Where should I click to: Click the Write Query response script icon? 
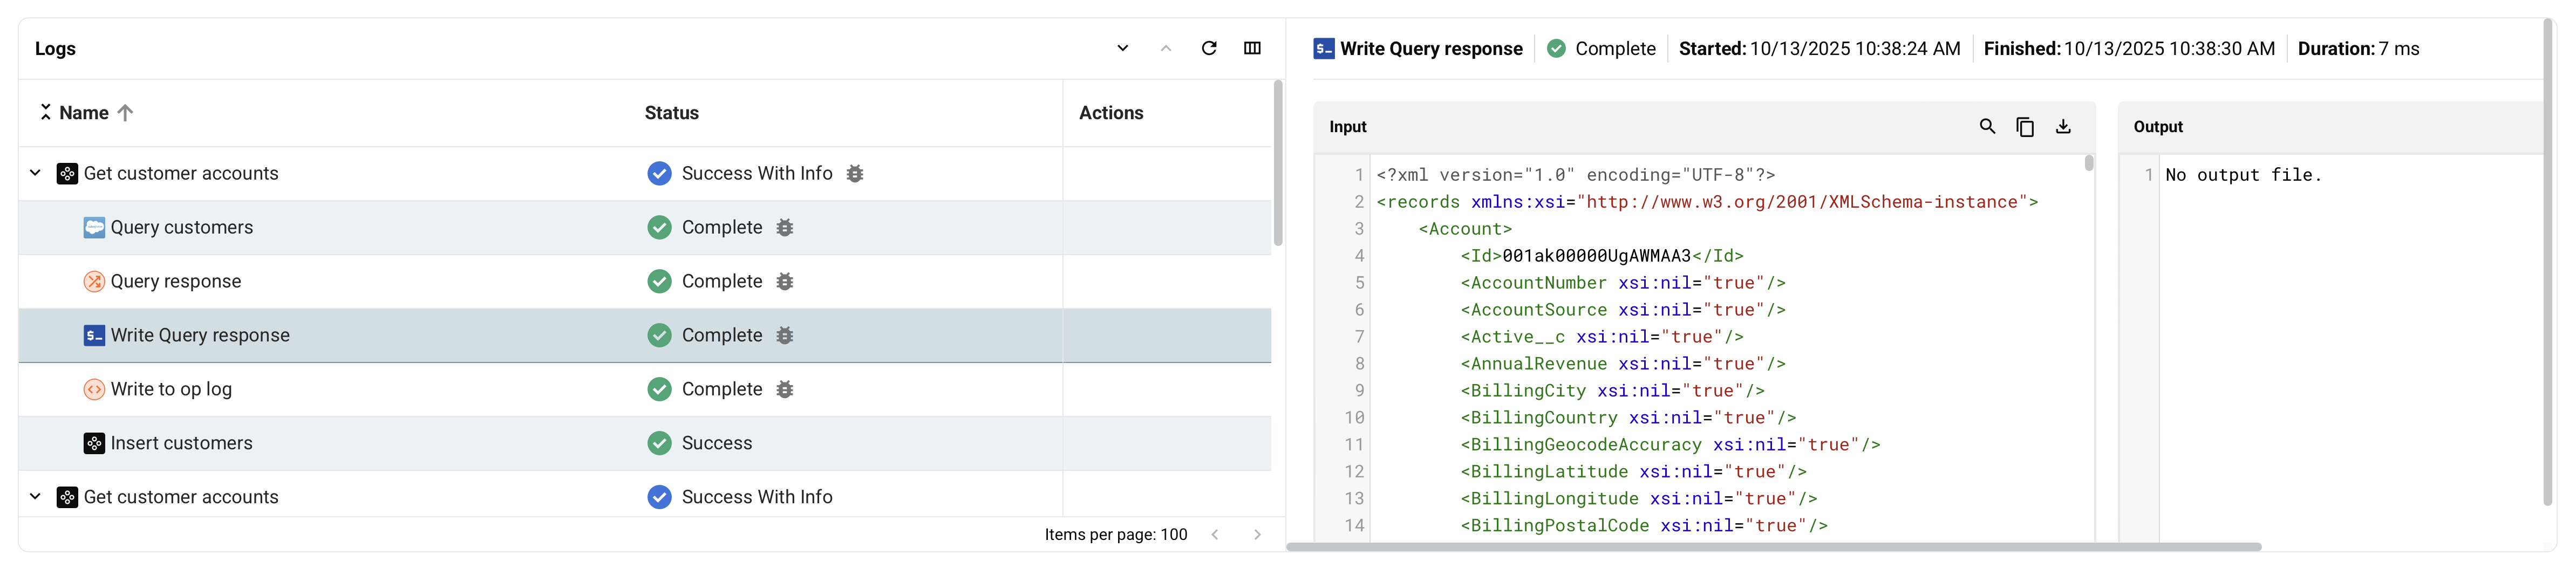[94, 335]
